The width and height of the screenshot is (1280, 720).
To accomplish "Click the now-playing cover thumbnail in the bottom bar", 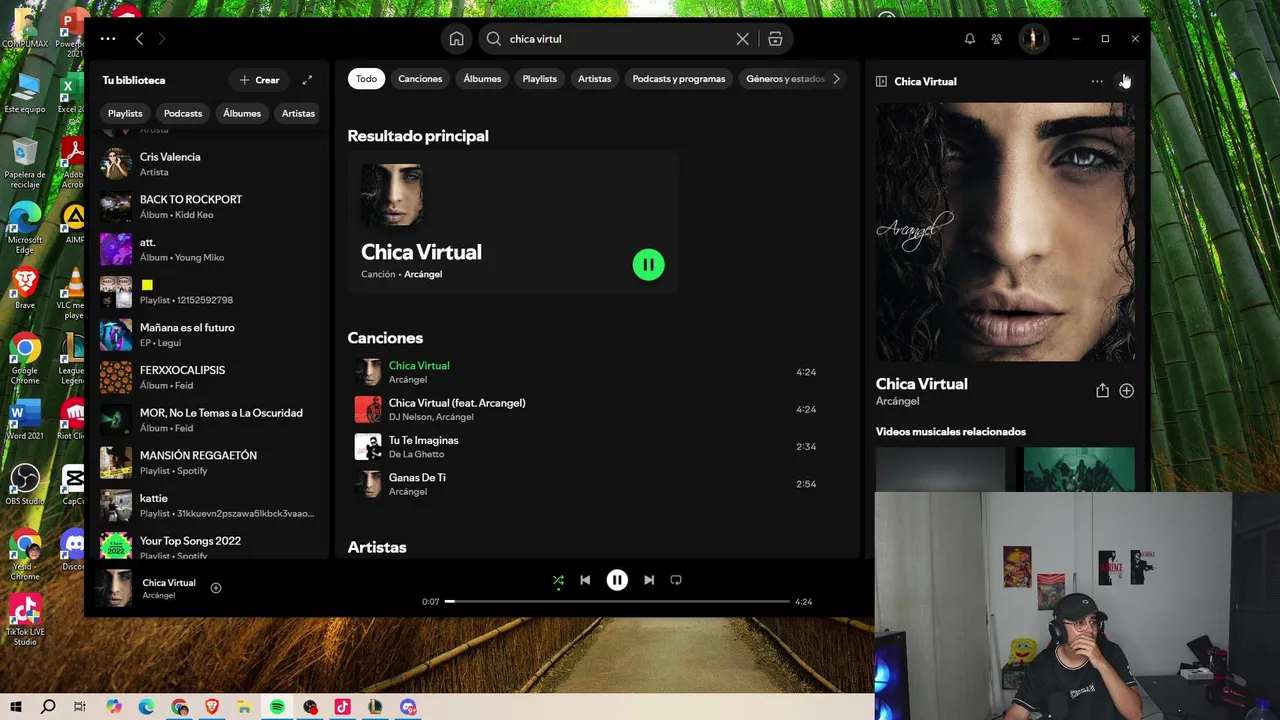I will point(113,588).
